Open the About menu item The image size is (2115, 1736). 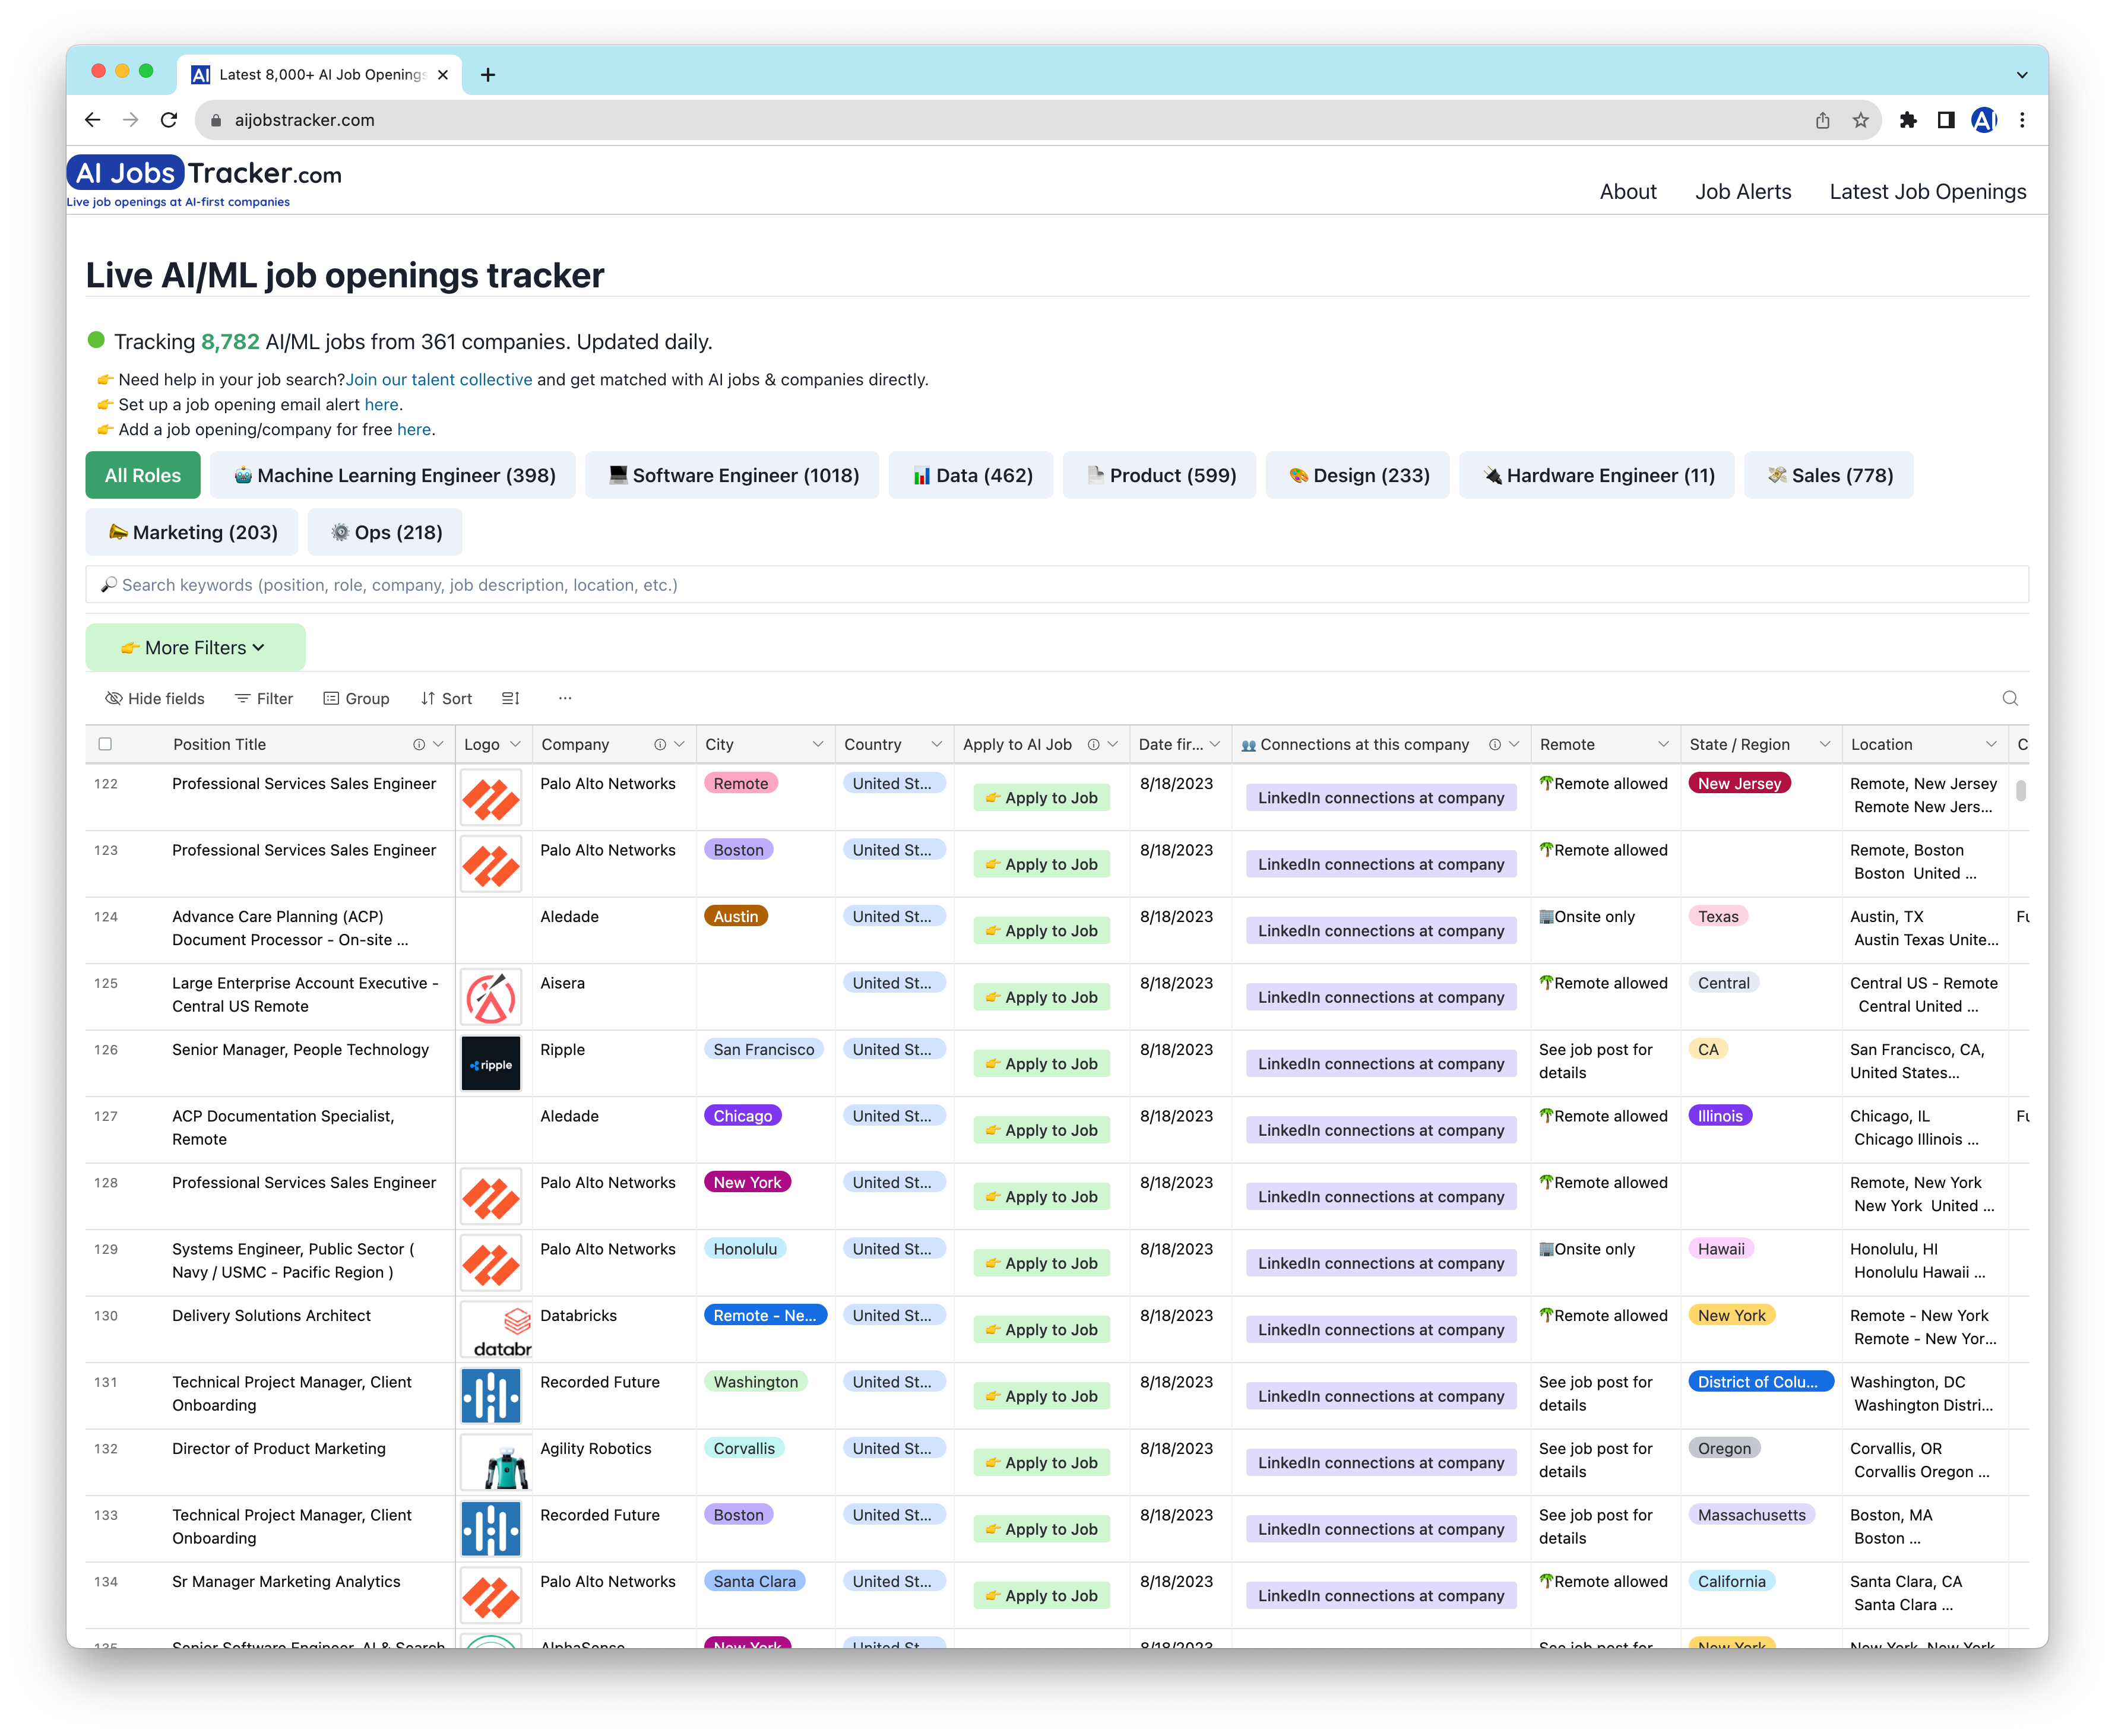coord(1628,191)
